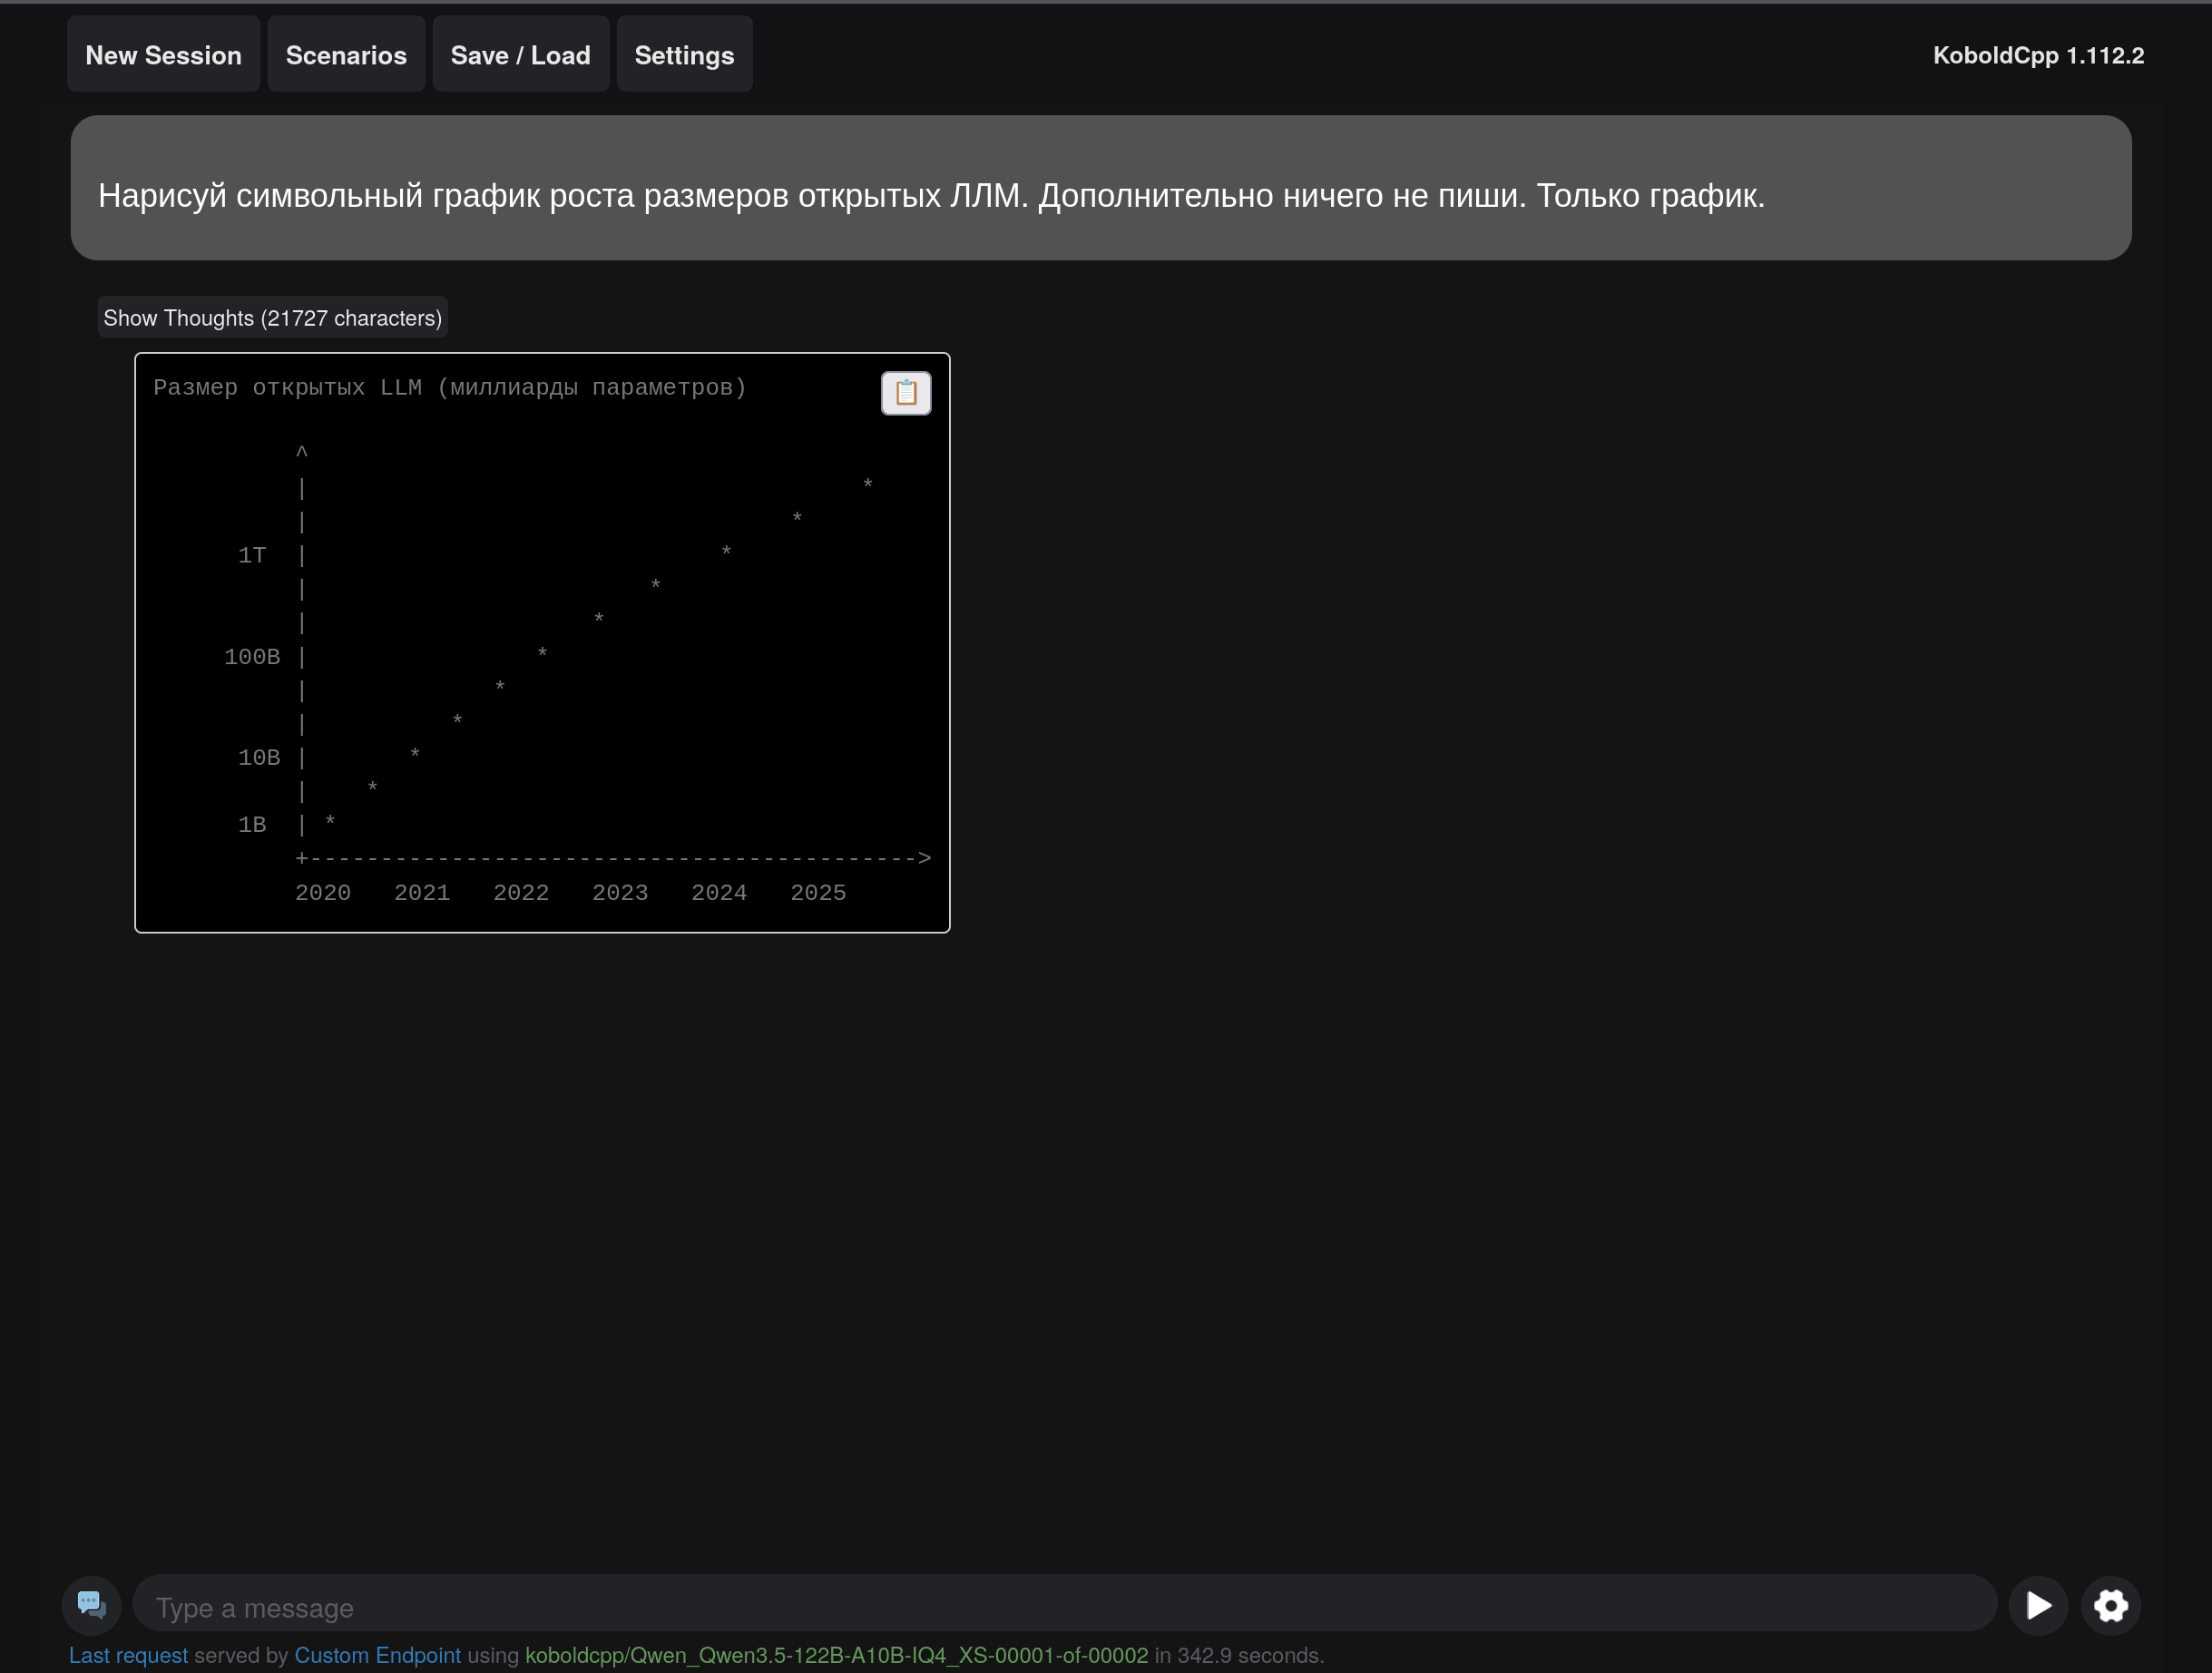Open the Scenarios menu

click(x=346, y=55)
